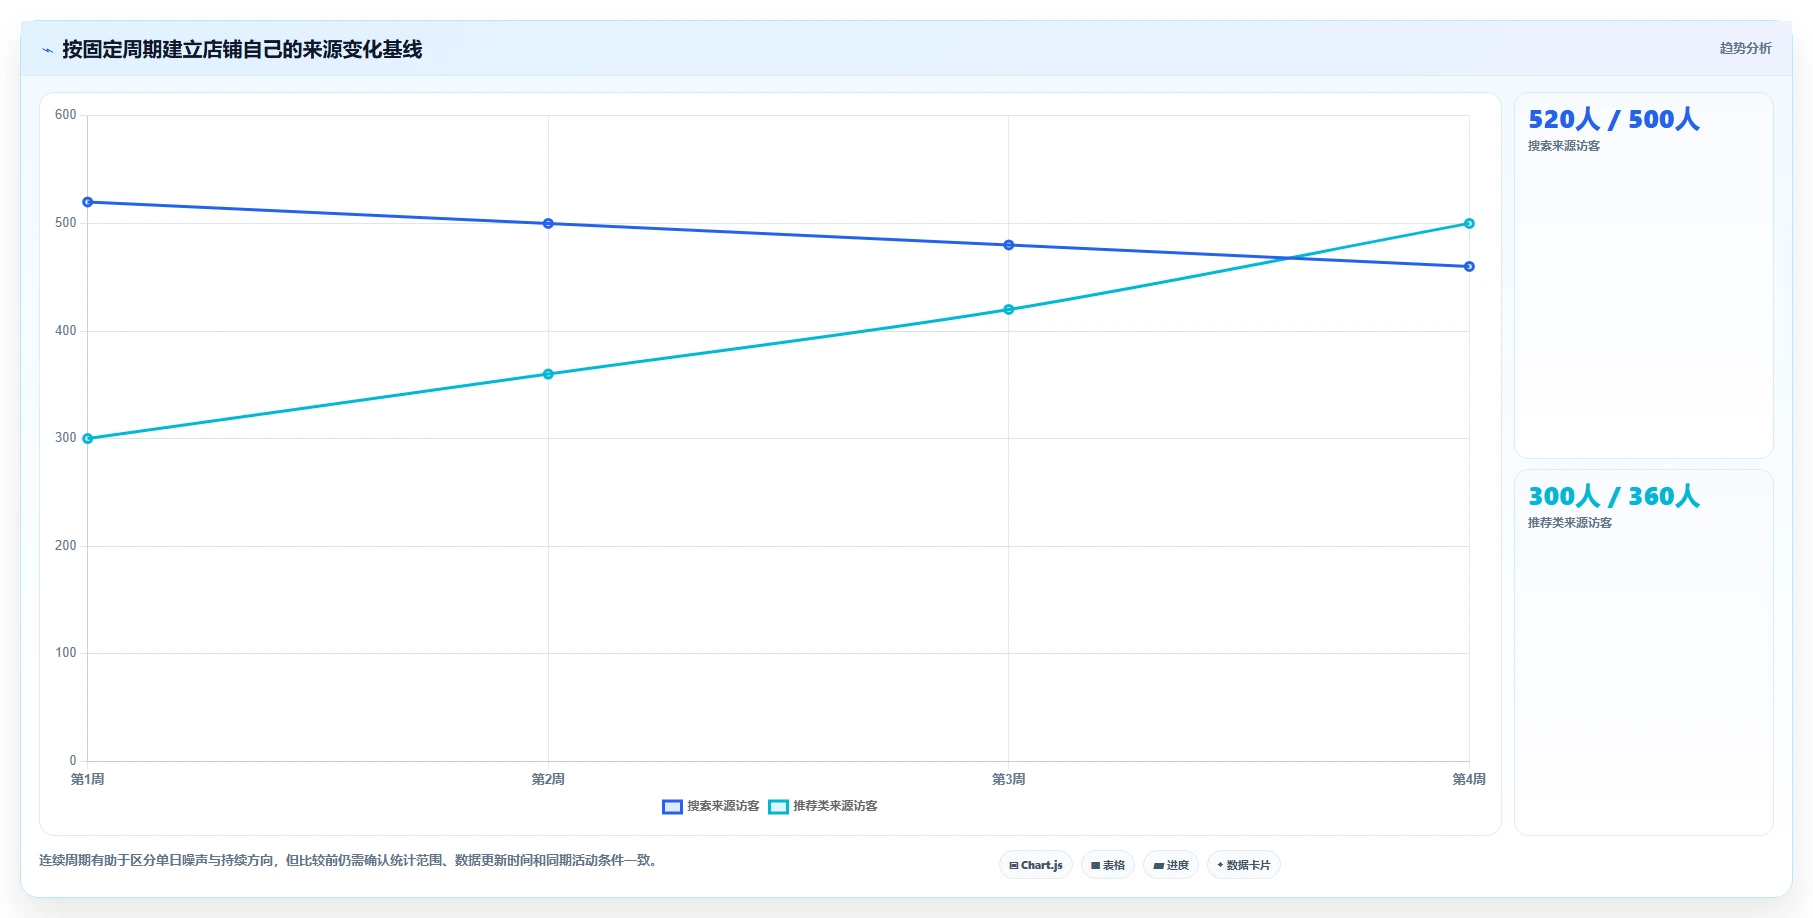Click the 500 y-axis tick label
1813x918 pixels.
point(66,223)
